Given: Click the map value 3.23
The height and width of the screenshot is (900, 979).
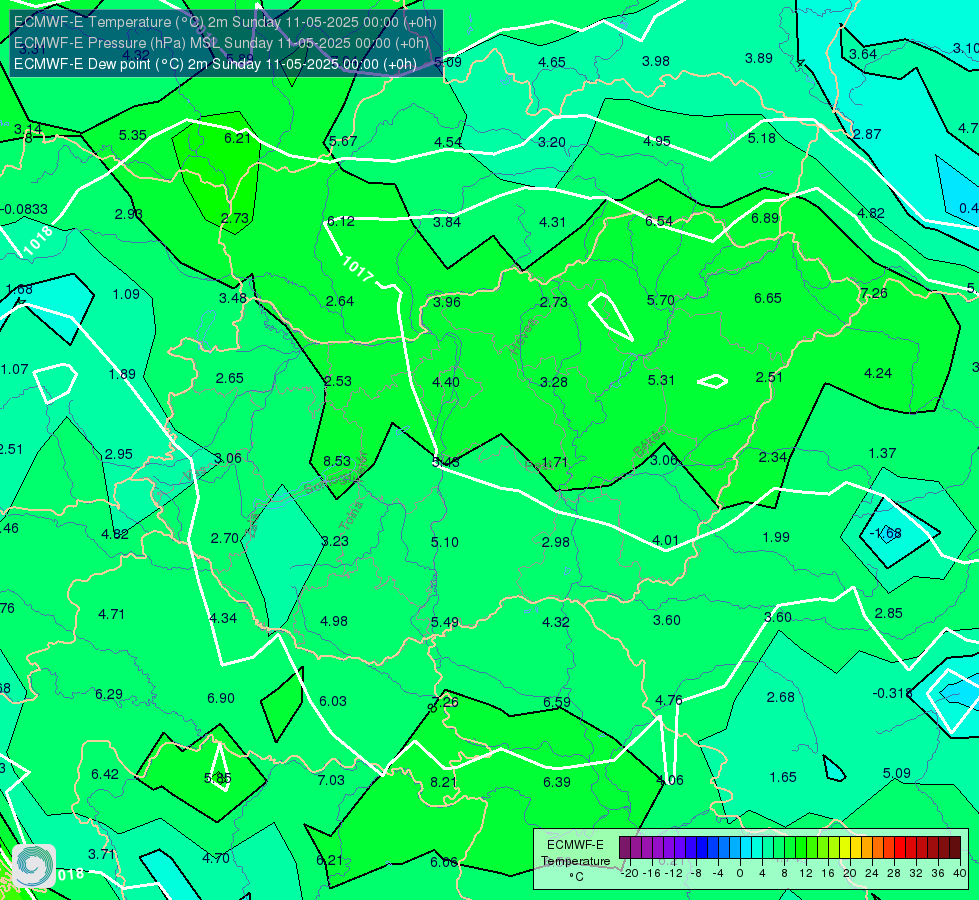Looking at the screenshot, I should [x=335, y=541].
